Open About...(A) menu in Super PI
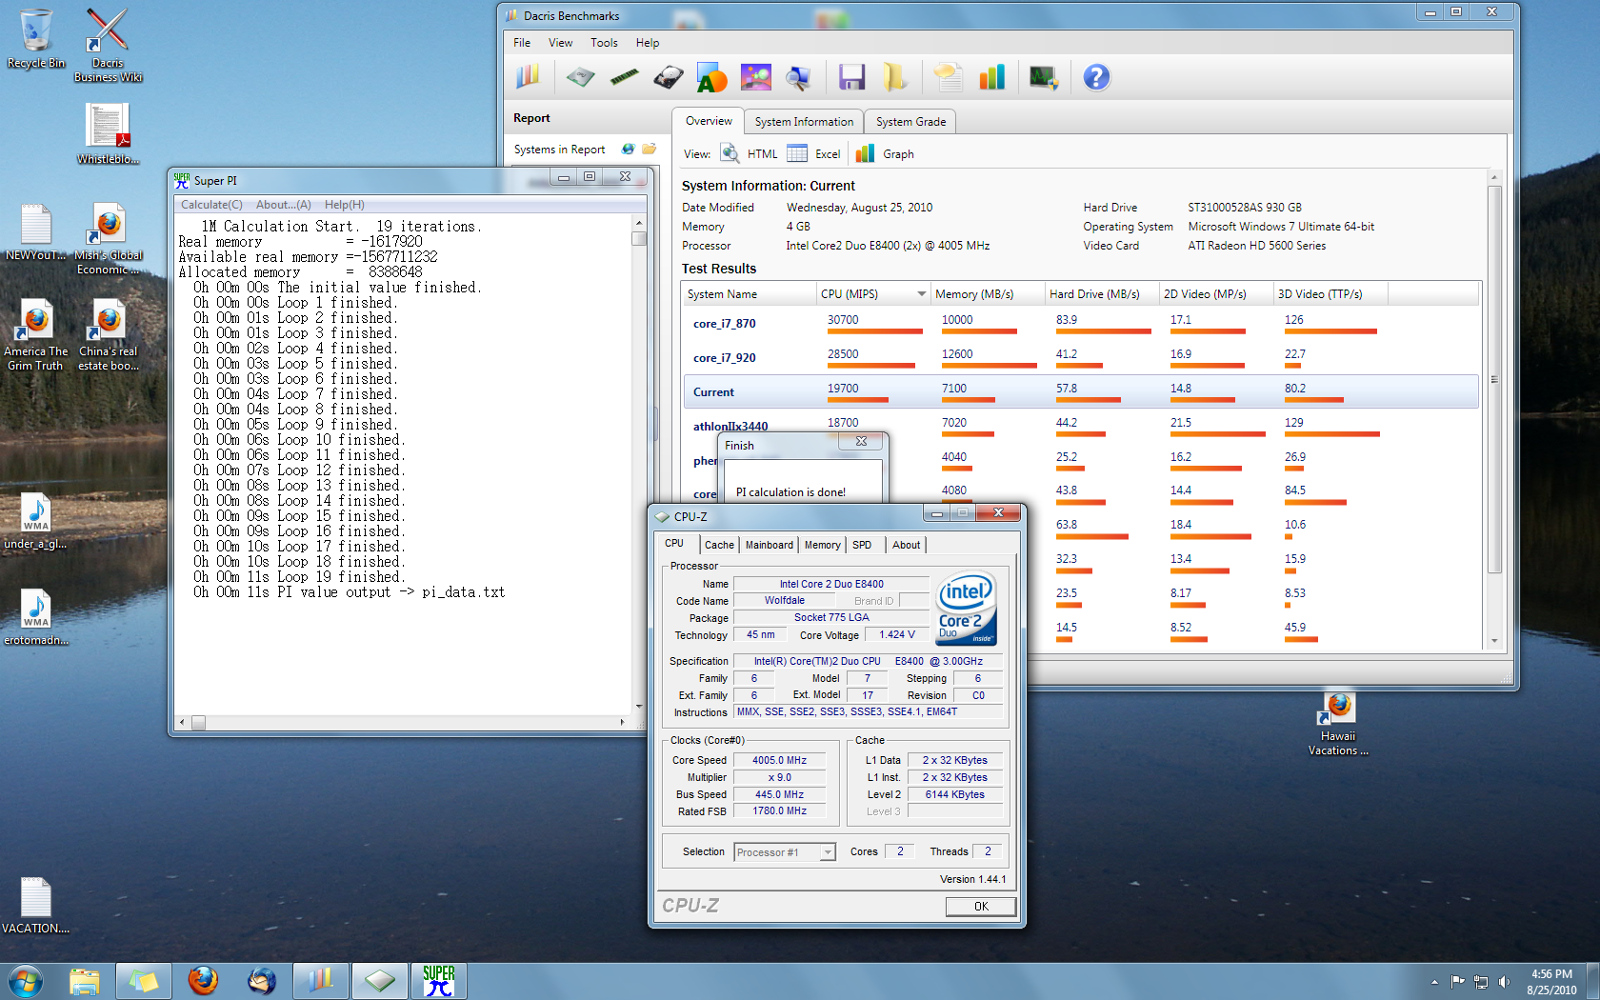The image size is (1600, 1000). pos(283,204)
